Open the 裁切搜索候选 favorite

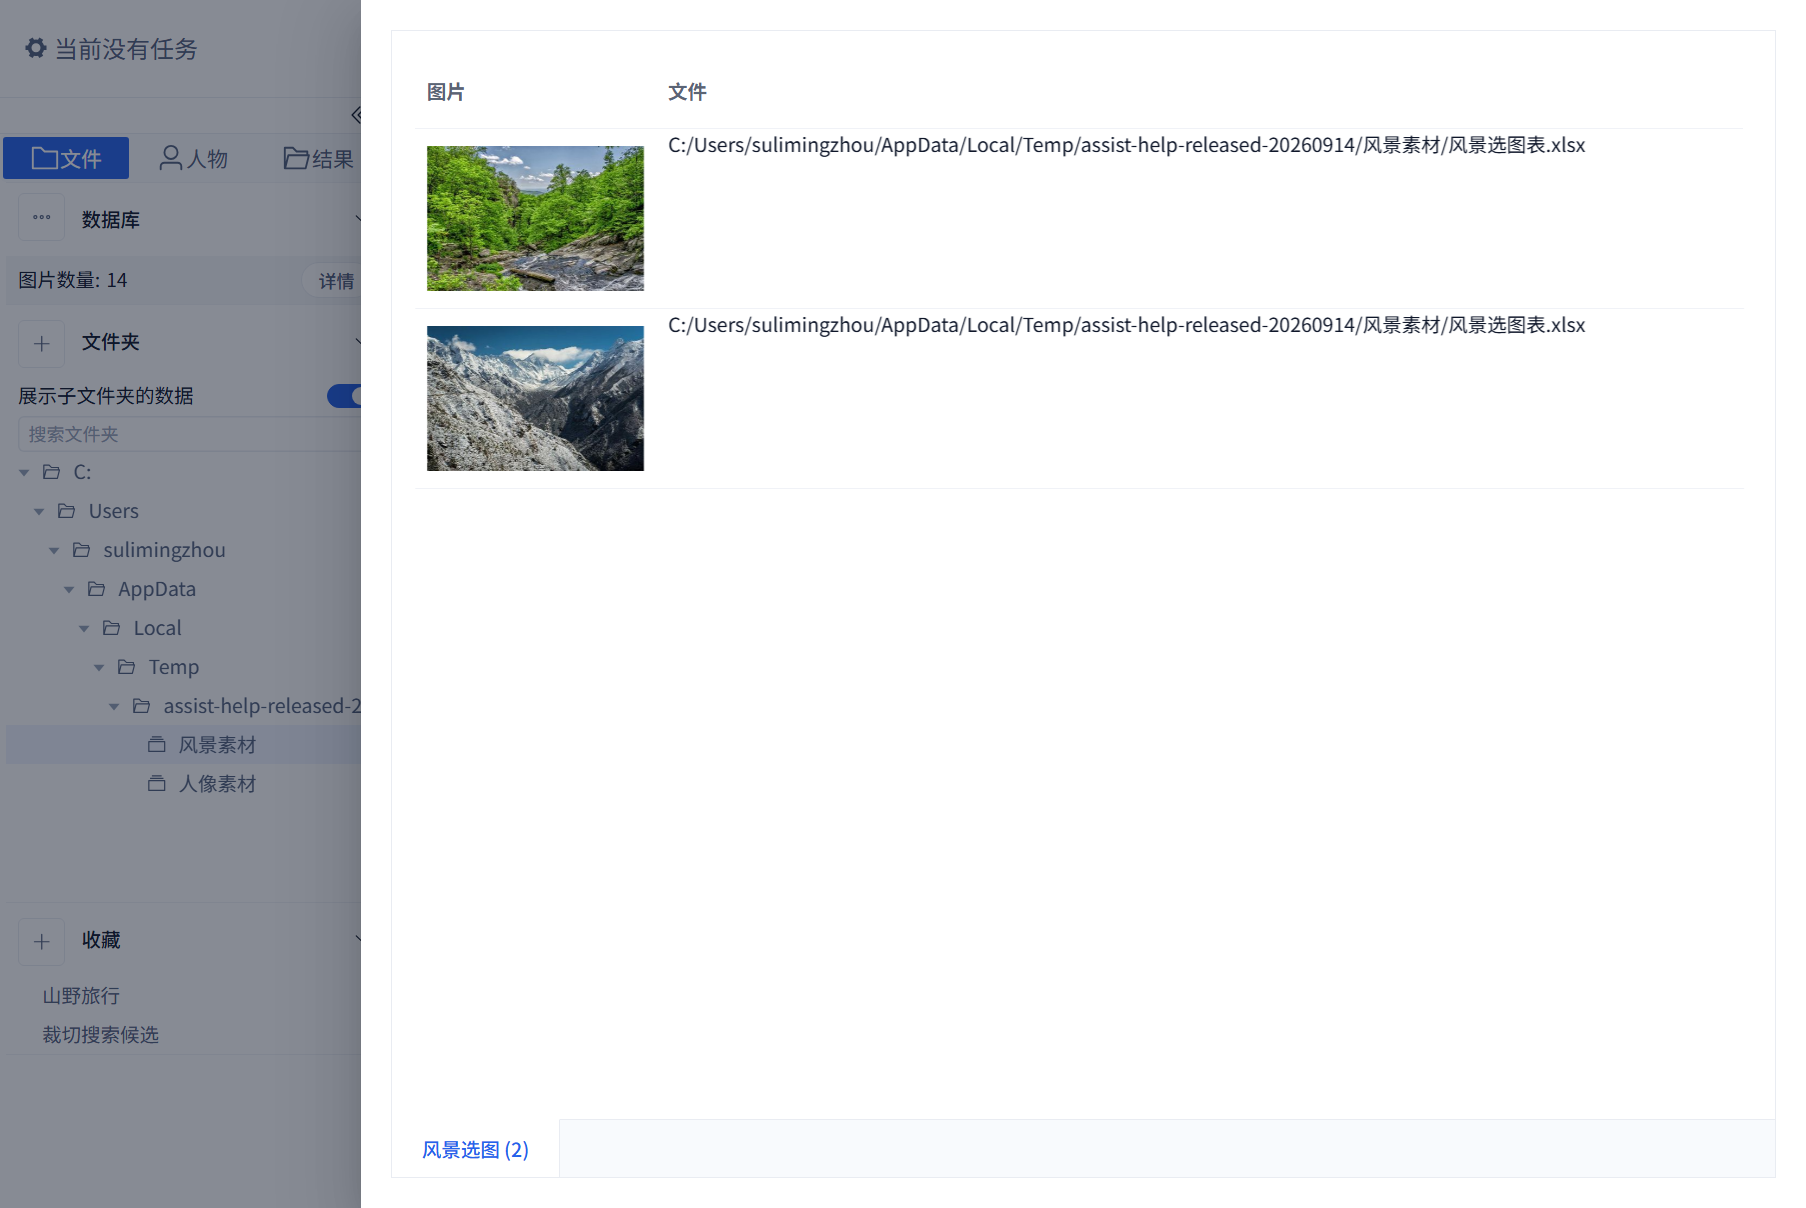coord(100,1035)
